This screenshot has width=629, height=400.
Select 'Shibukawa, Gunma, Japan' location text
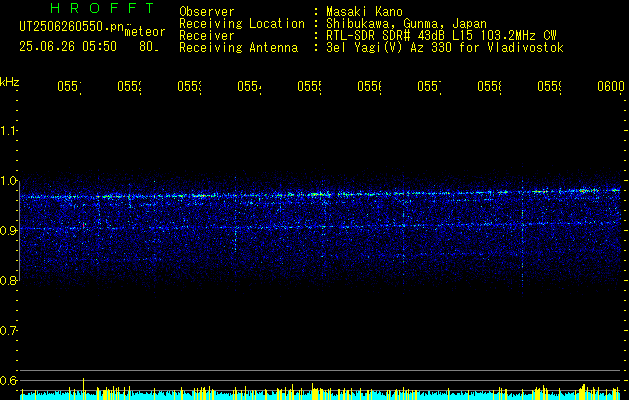pyautogui.click(x=406, y=24)
